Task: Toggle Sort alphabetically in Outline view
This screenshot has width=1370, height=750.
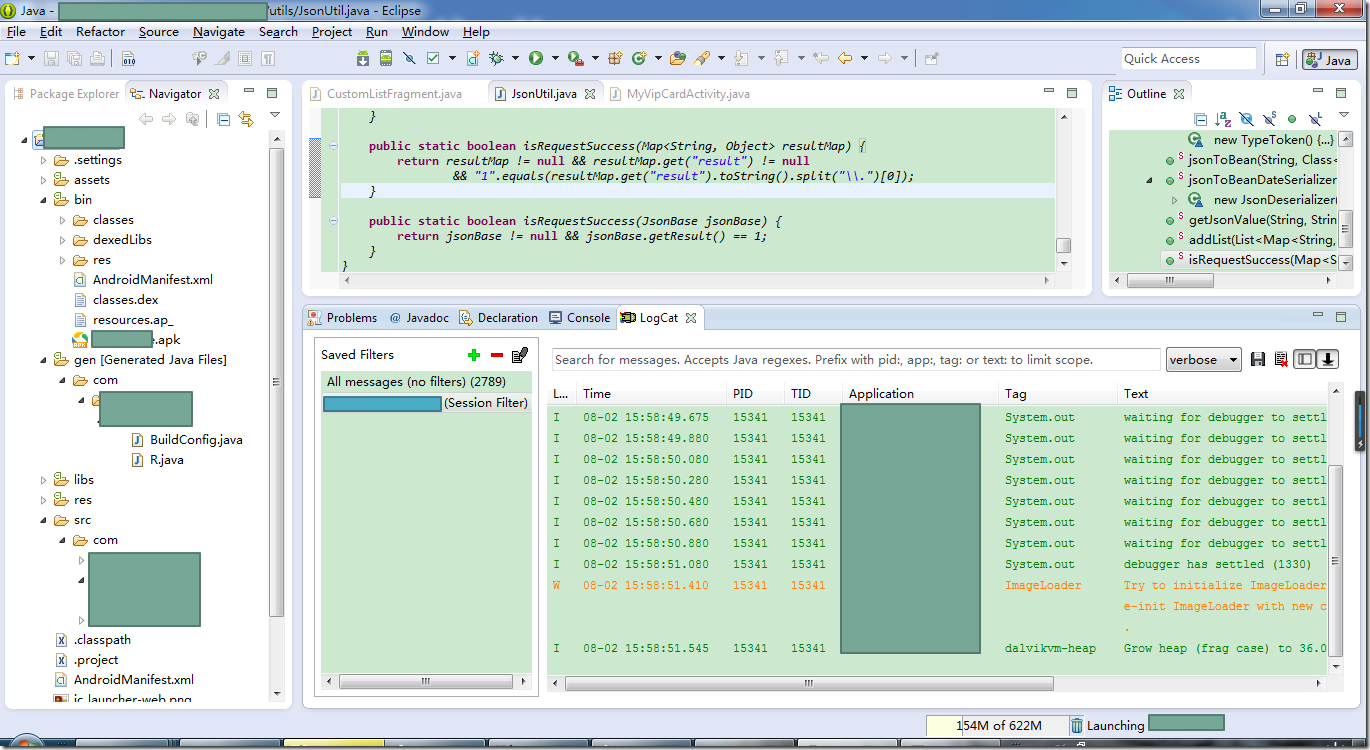Action: pos(1223,119)
